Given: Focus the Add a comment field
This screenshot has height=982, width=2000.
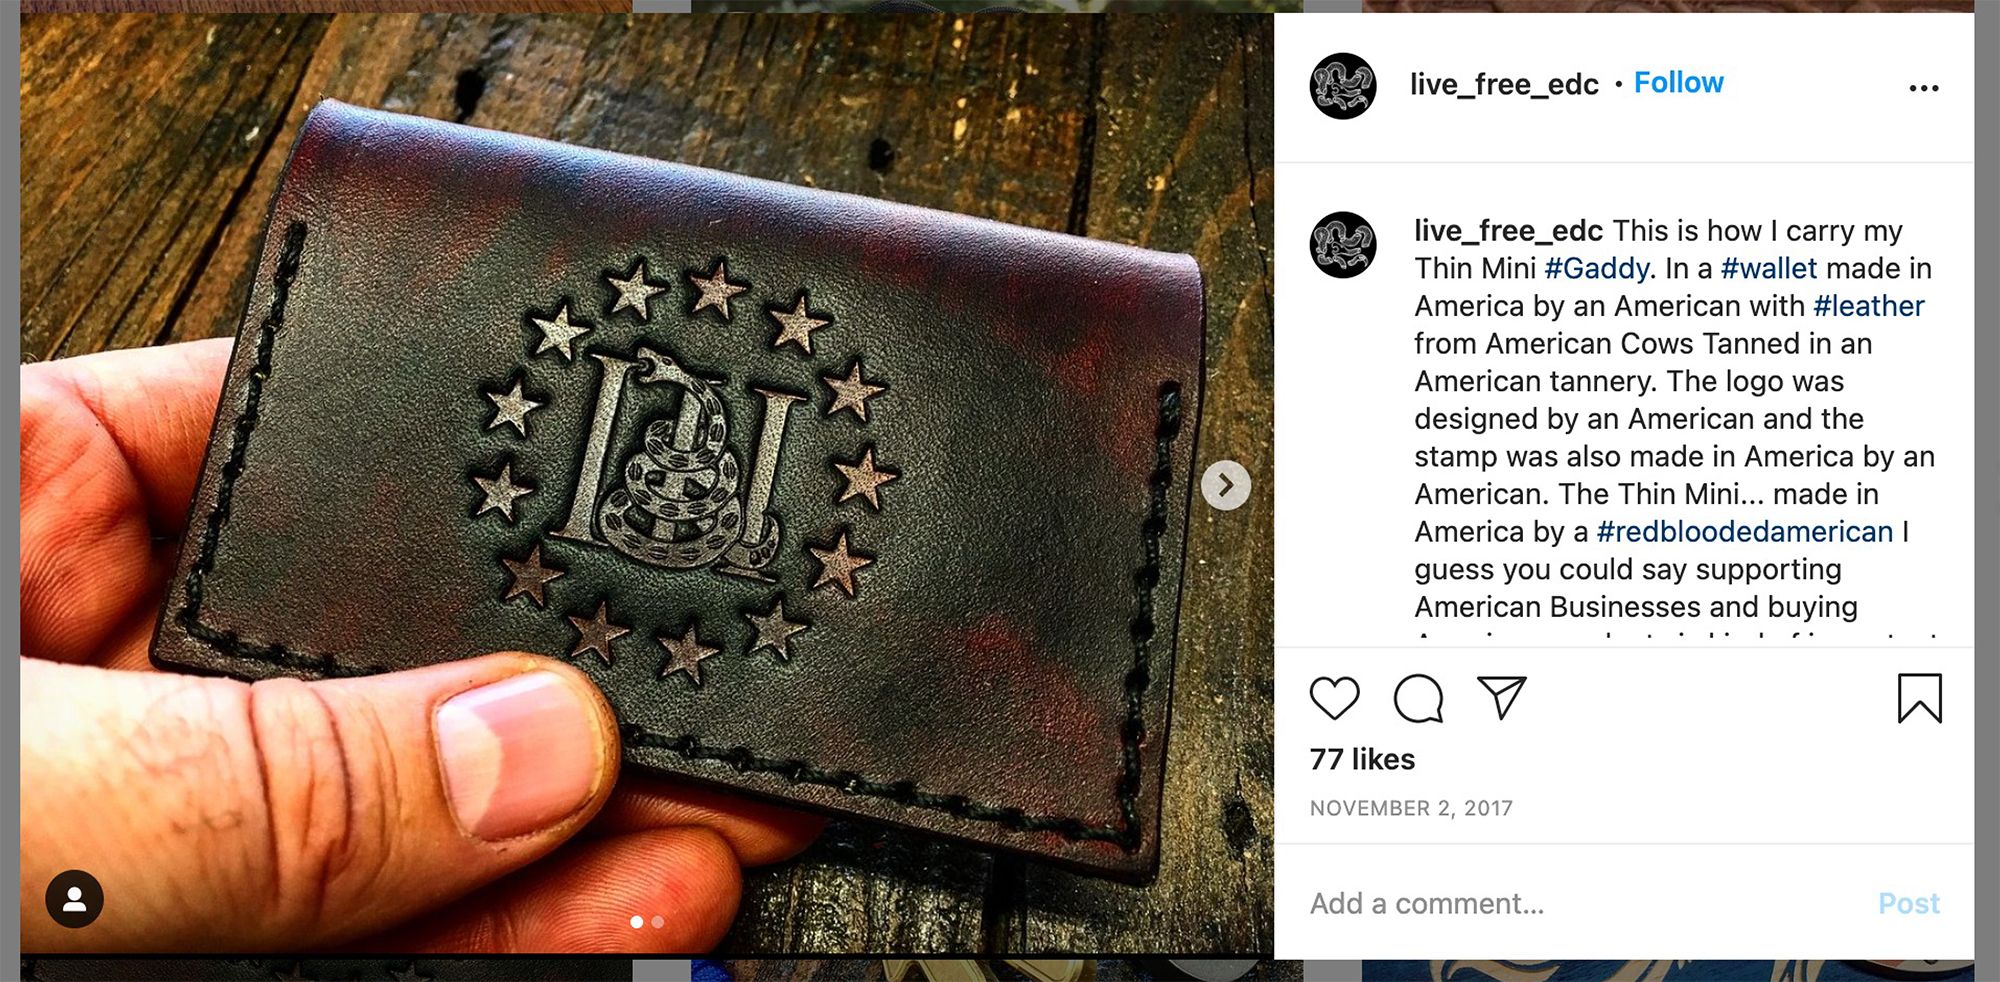Looking at the screenshot, I should pos(1580,904).
